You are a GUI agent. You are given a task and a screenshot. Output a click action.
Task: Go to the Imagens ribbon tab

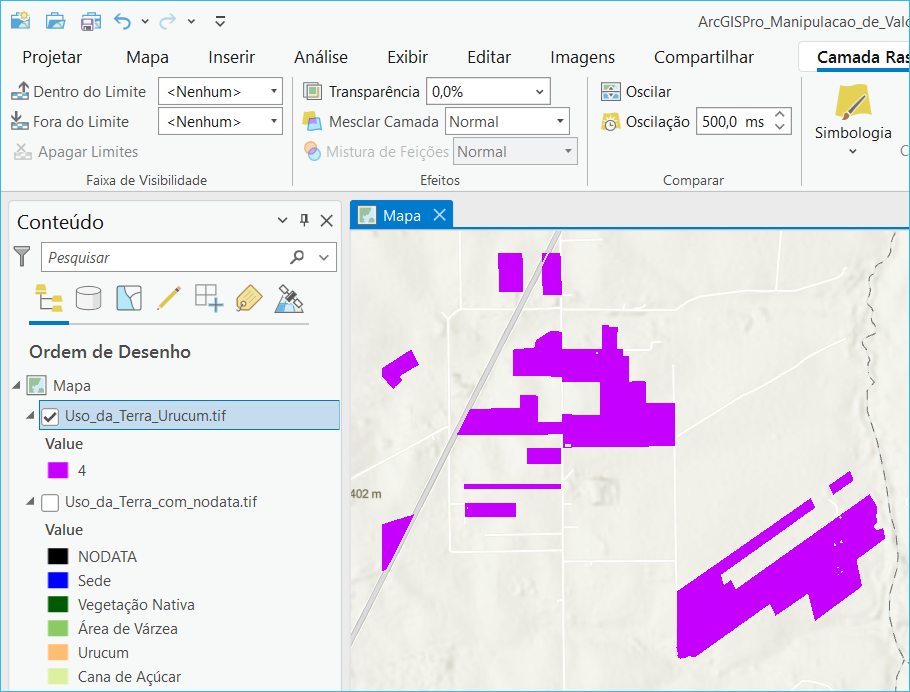[583, 57]
